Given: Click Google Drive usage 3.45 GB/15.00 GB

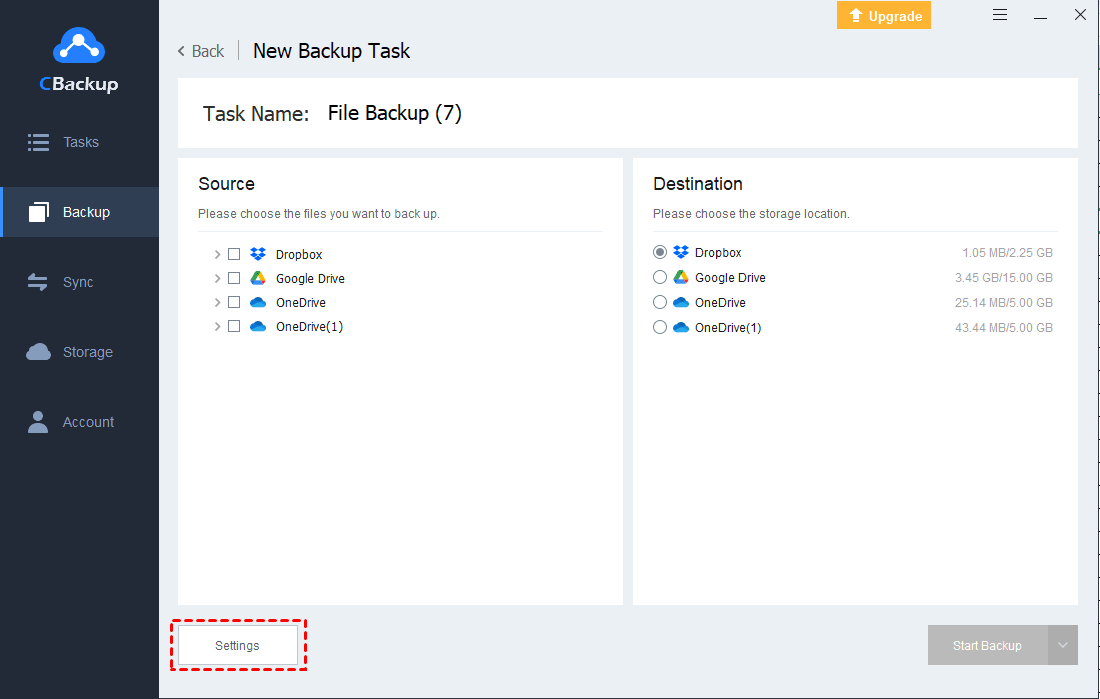Looking at the screenshot, I should coord(1004,278).
